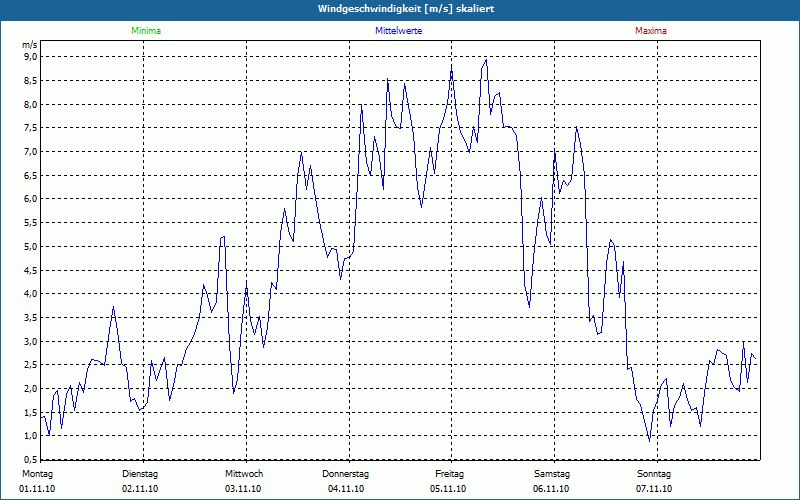Click the 1,0 y-axis value
Screen dimensions: 800x500
tap(31, 436)
